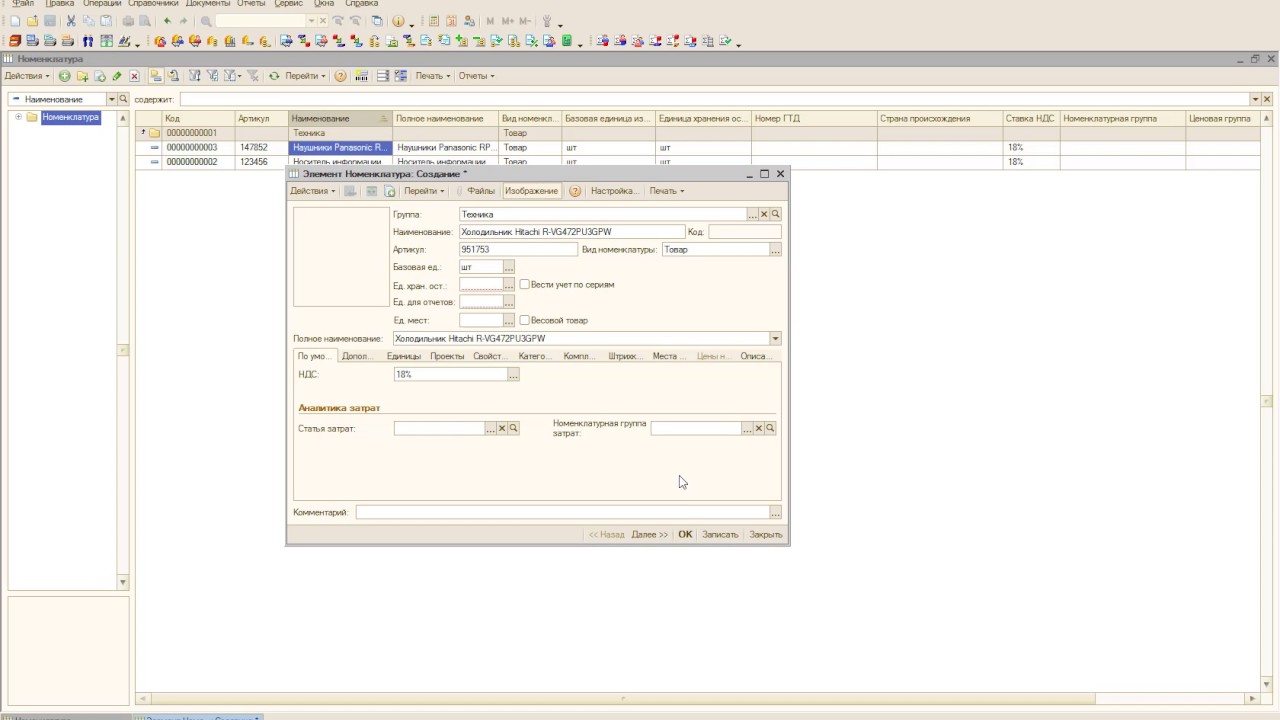The image size is (1280, 720).
Task: Click the magnifier icon next to Группа field
Action: click(775, 214)
